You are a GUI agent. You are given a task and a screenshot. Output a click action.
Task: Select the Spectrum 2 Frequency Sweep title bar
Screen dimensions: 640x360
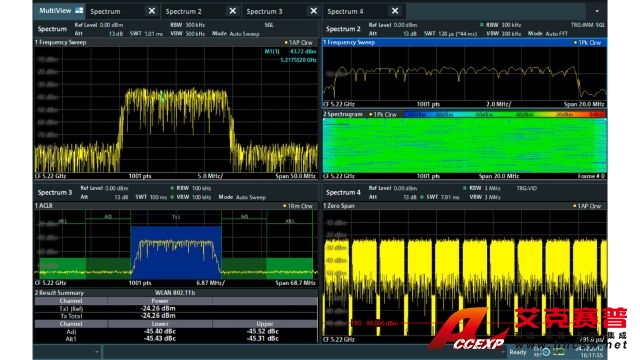[464, 42]
